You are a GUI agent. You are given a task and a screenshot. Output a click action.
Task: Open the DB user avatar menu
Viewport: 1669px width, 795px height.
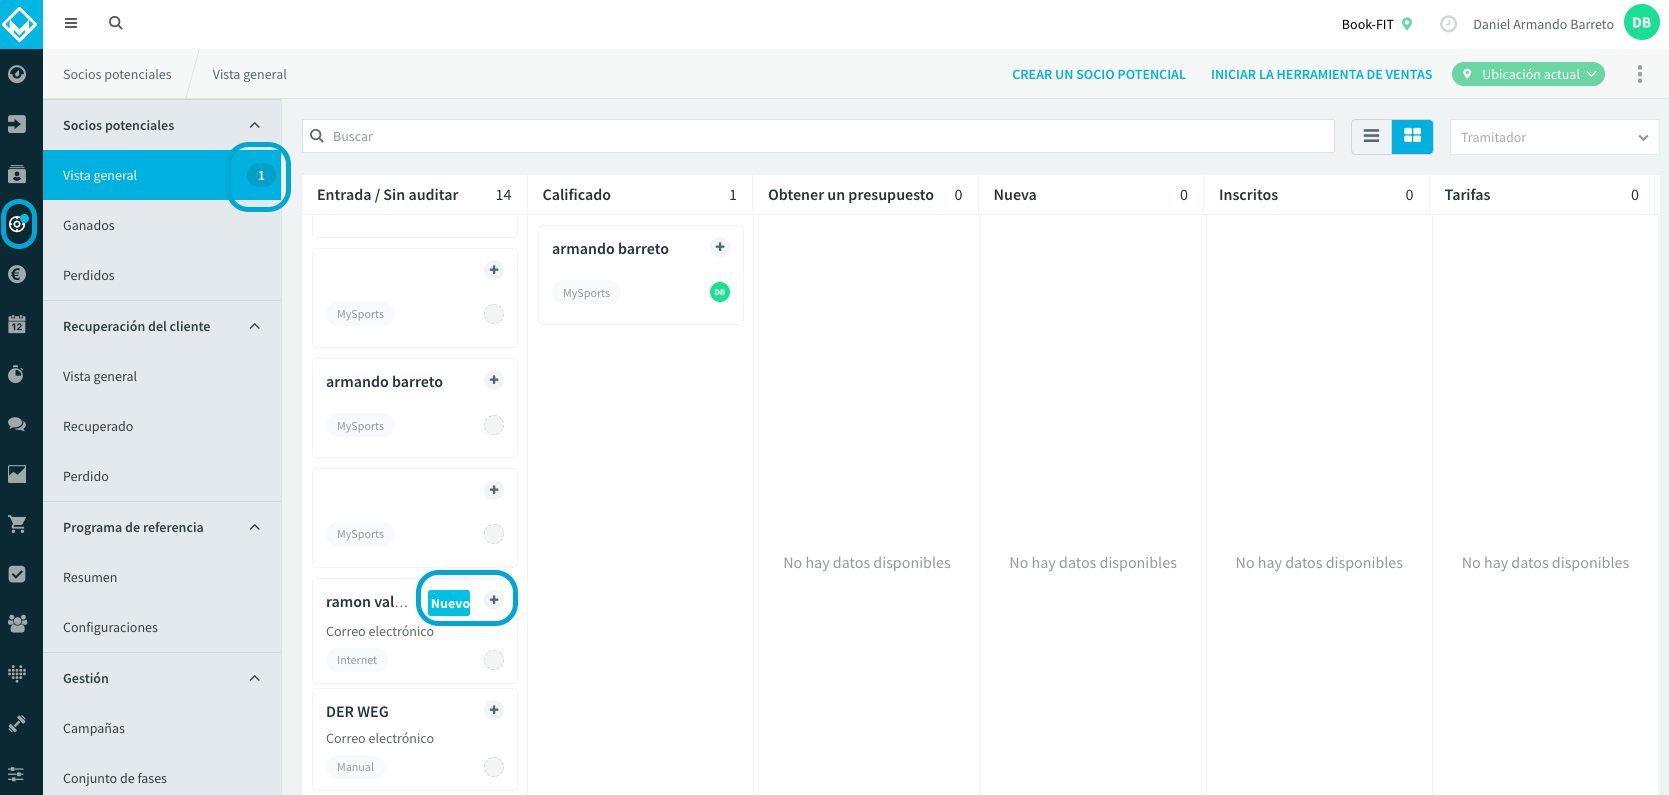(x=1642, y=22)
